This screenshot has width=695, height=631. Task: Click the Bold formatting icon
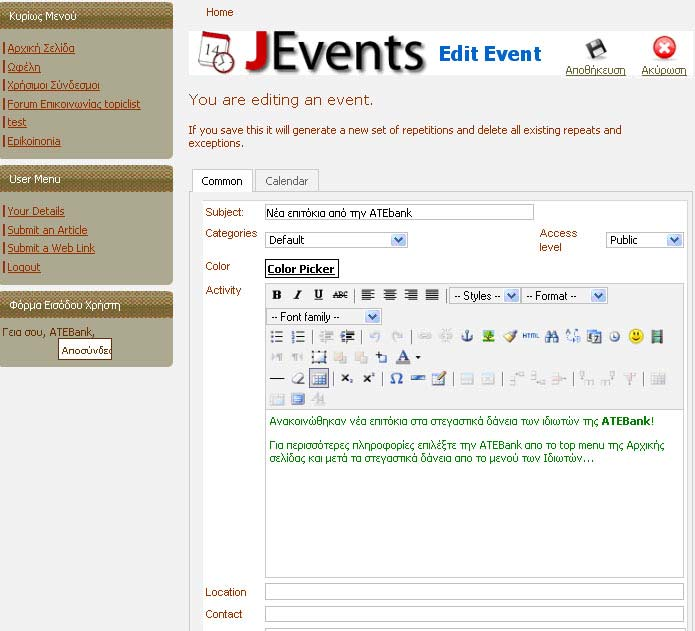[x=277, y=295]
